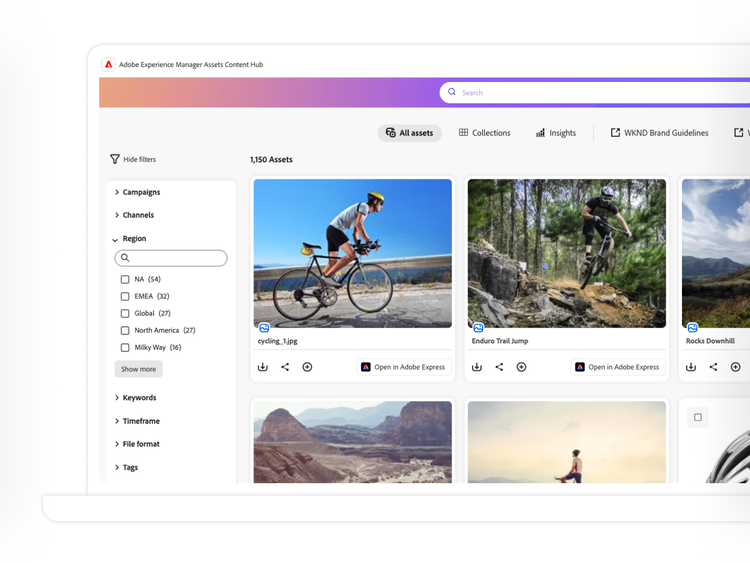Click image type badge on cycling_1.jpg
Viewport: 750px width, 563px height.
(264, 328)
